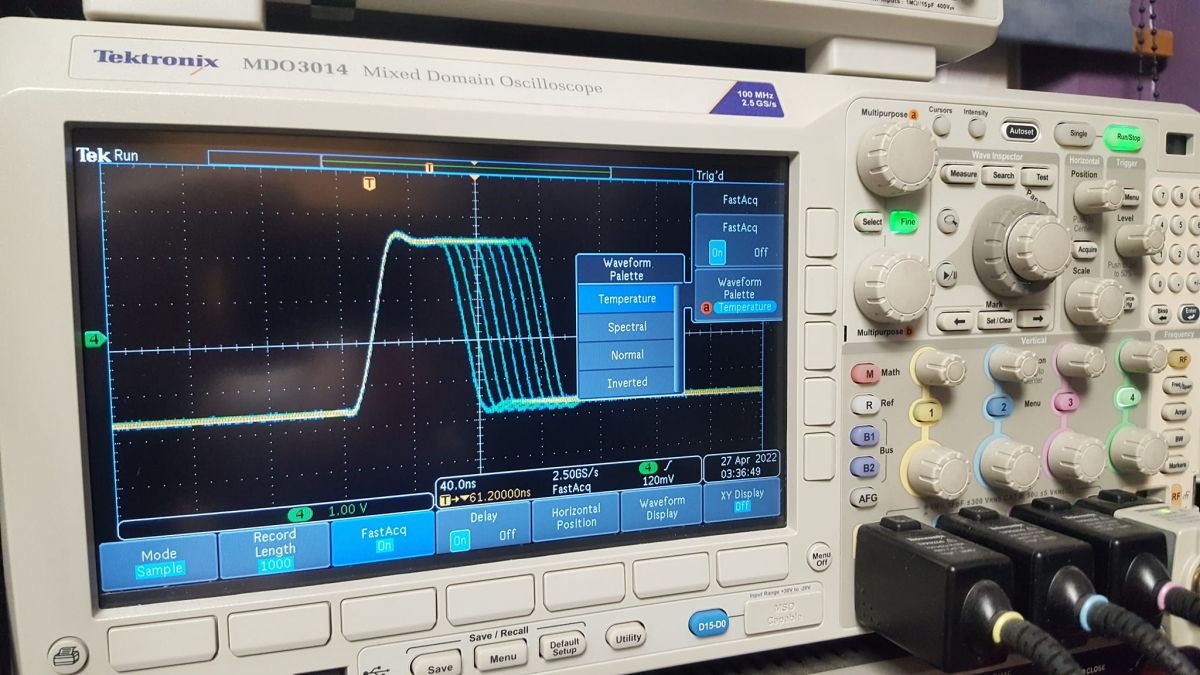This screenshot has height=675, width=1200.
Task: Toggle the green Run/Stop button
Action: click(x=1127, y=137)
